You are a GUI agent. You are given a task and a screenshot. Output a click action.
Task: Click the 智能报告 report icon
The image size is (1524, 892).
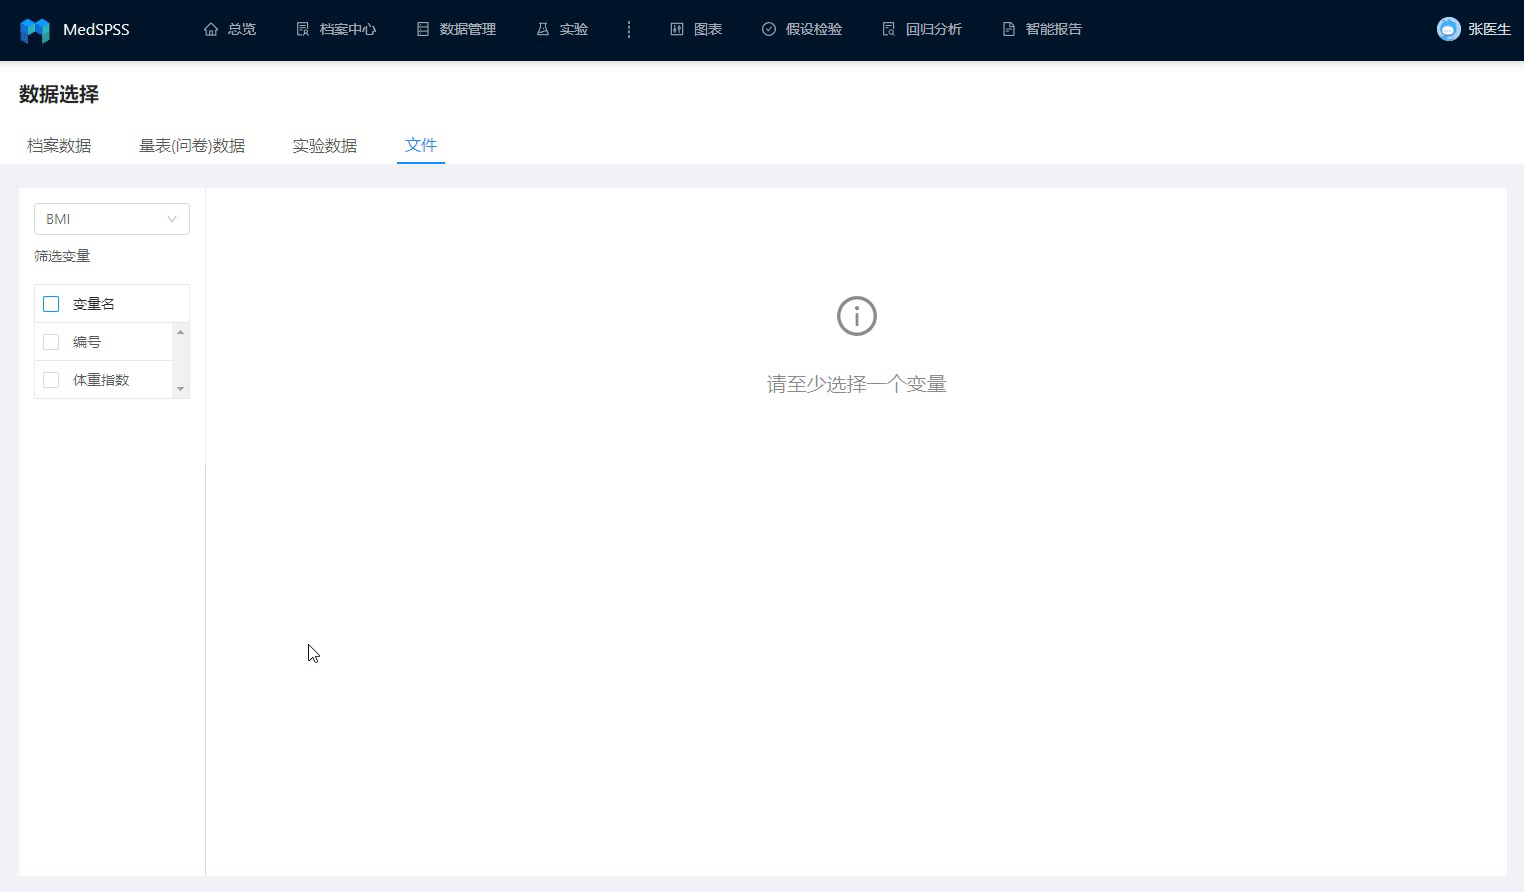click(1009, 30)
